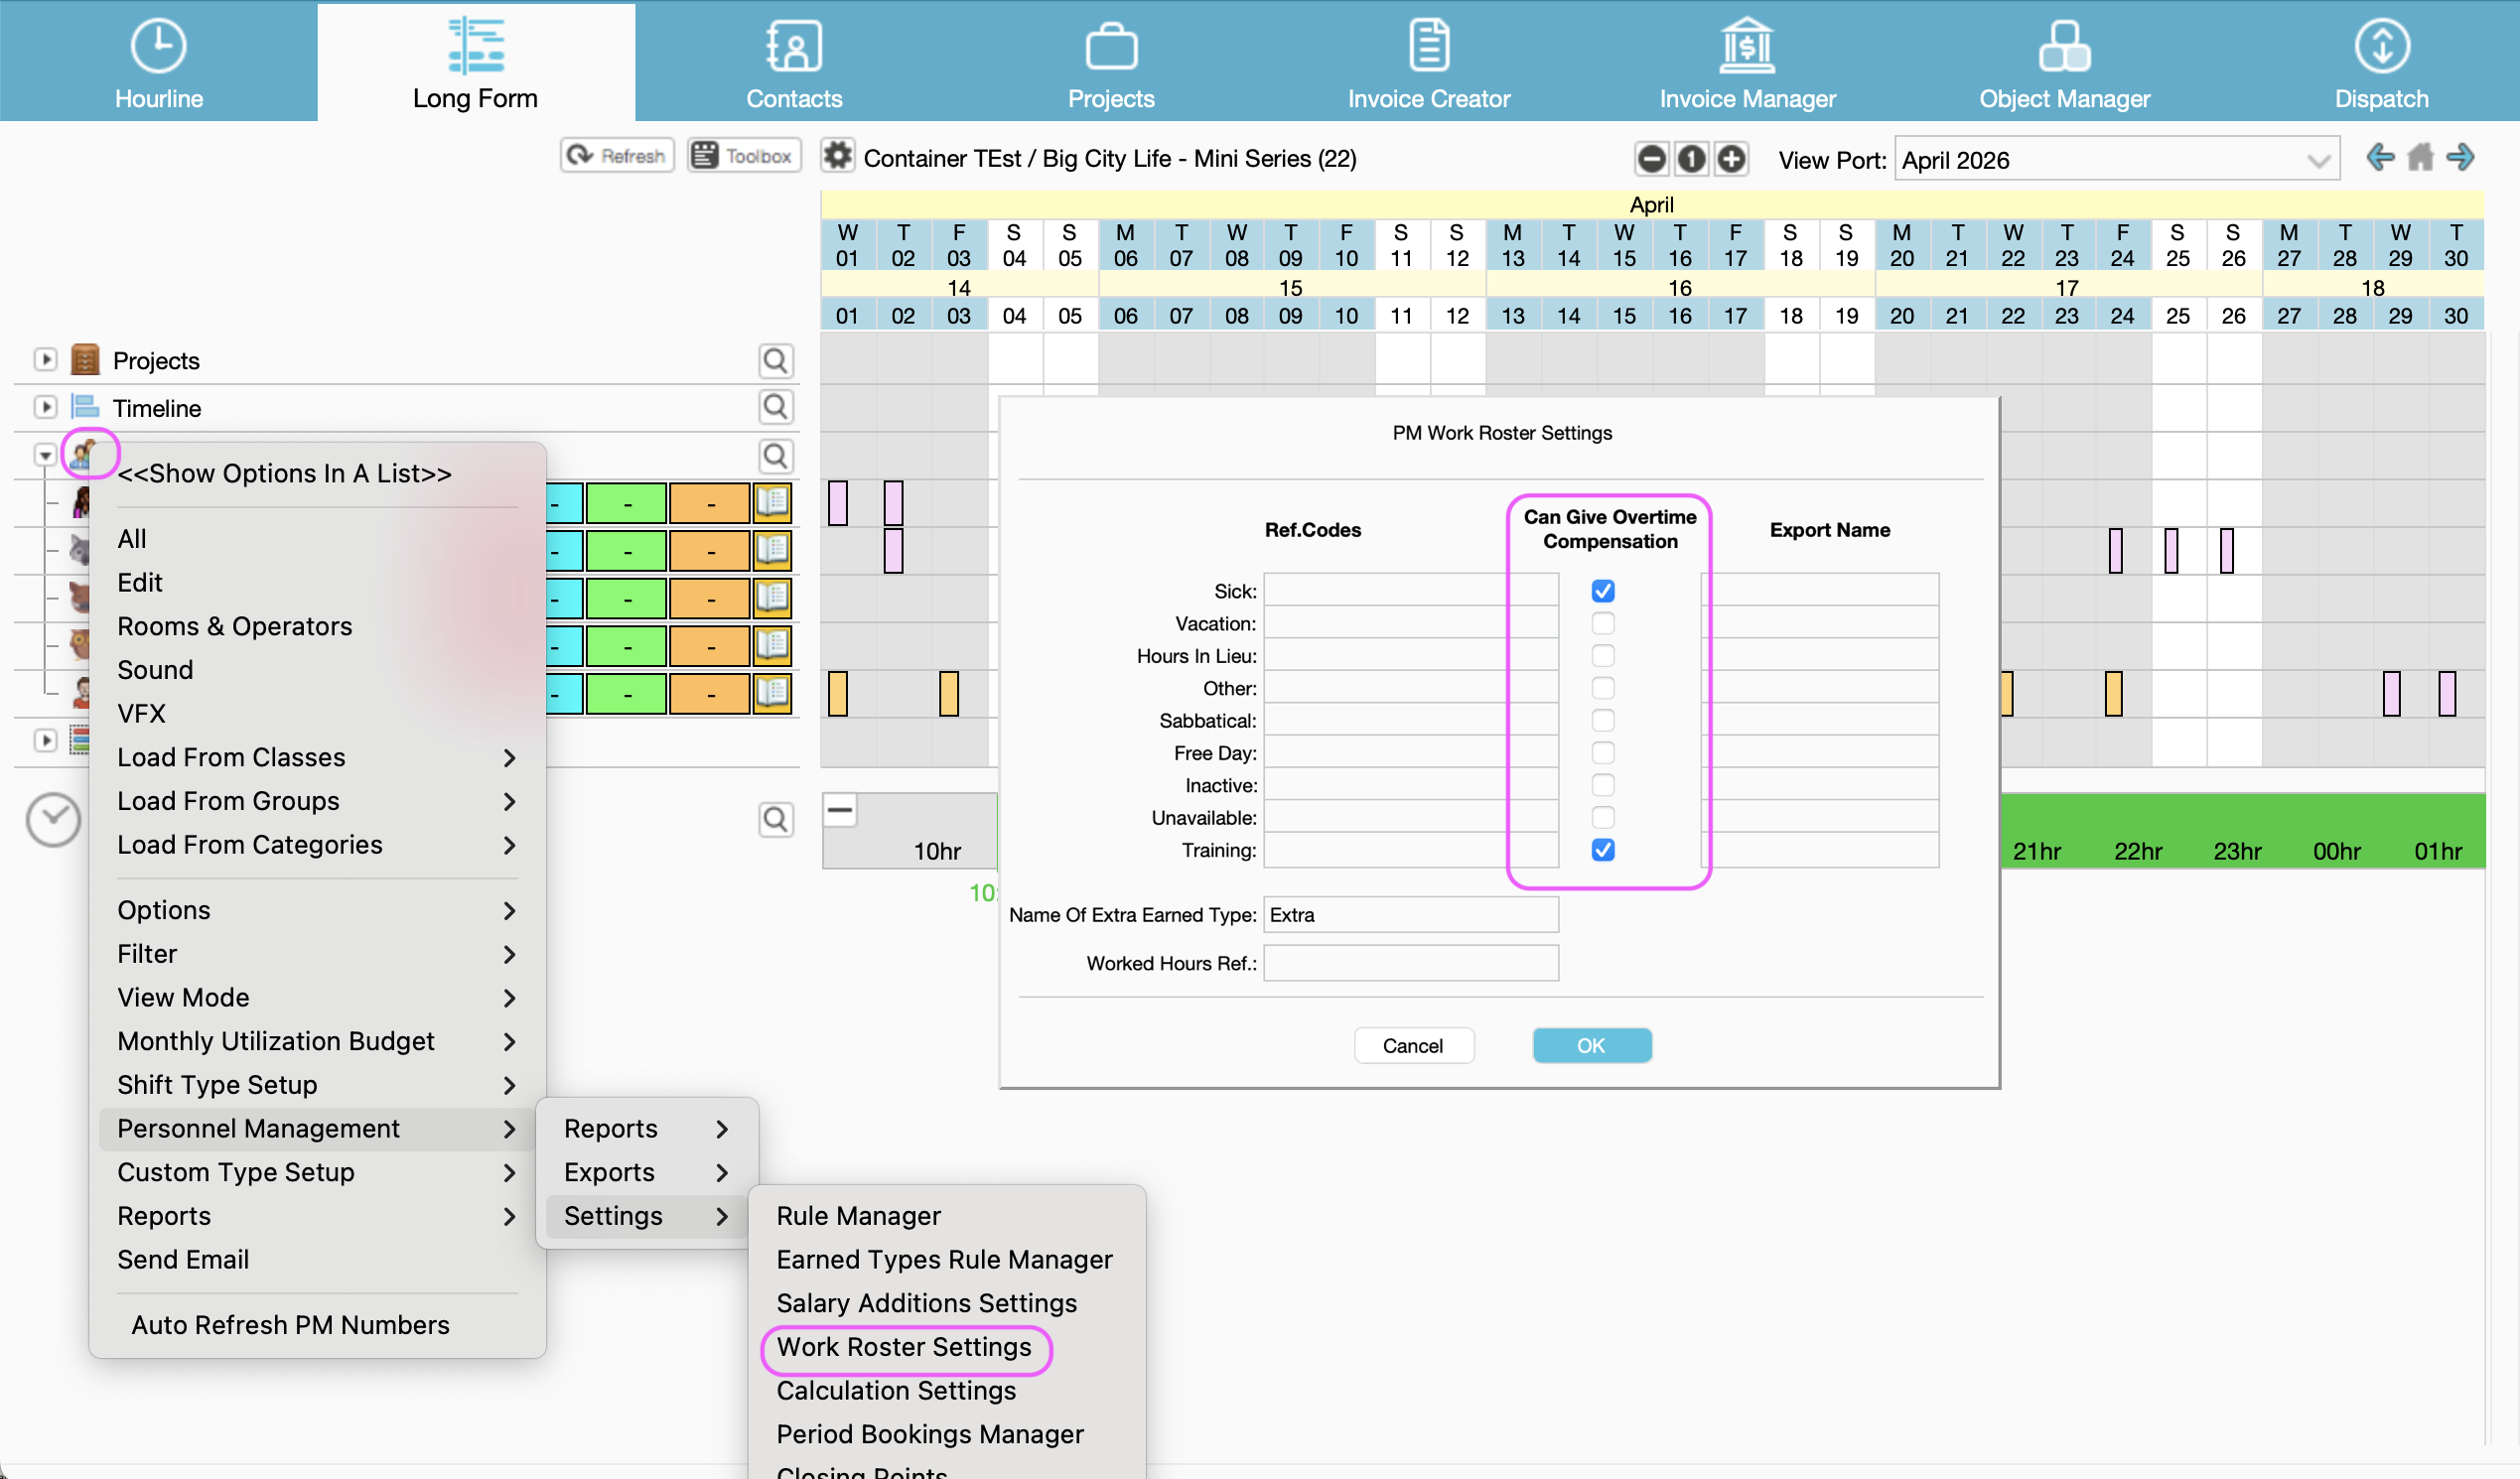Viewport: 2520px width, 1479px height.
Task: Expand the Timeline tree node
Action: (45, 407)
